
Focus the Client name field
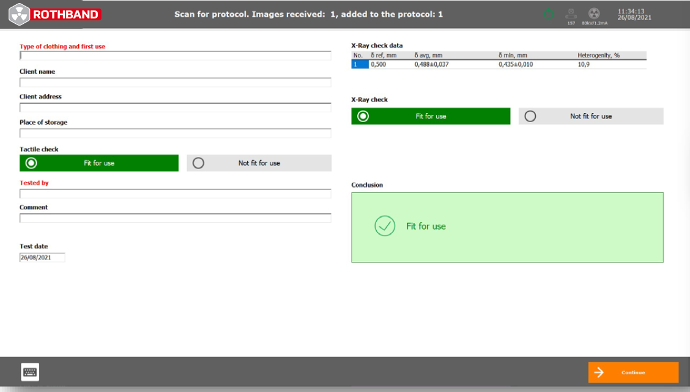tap(175, 82)
